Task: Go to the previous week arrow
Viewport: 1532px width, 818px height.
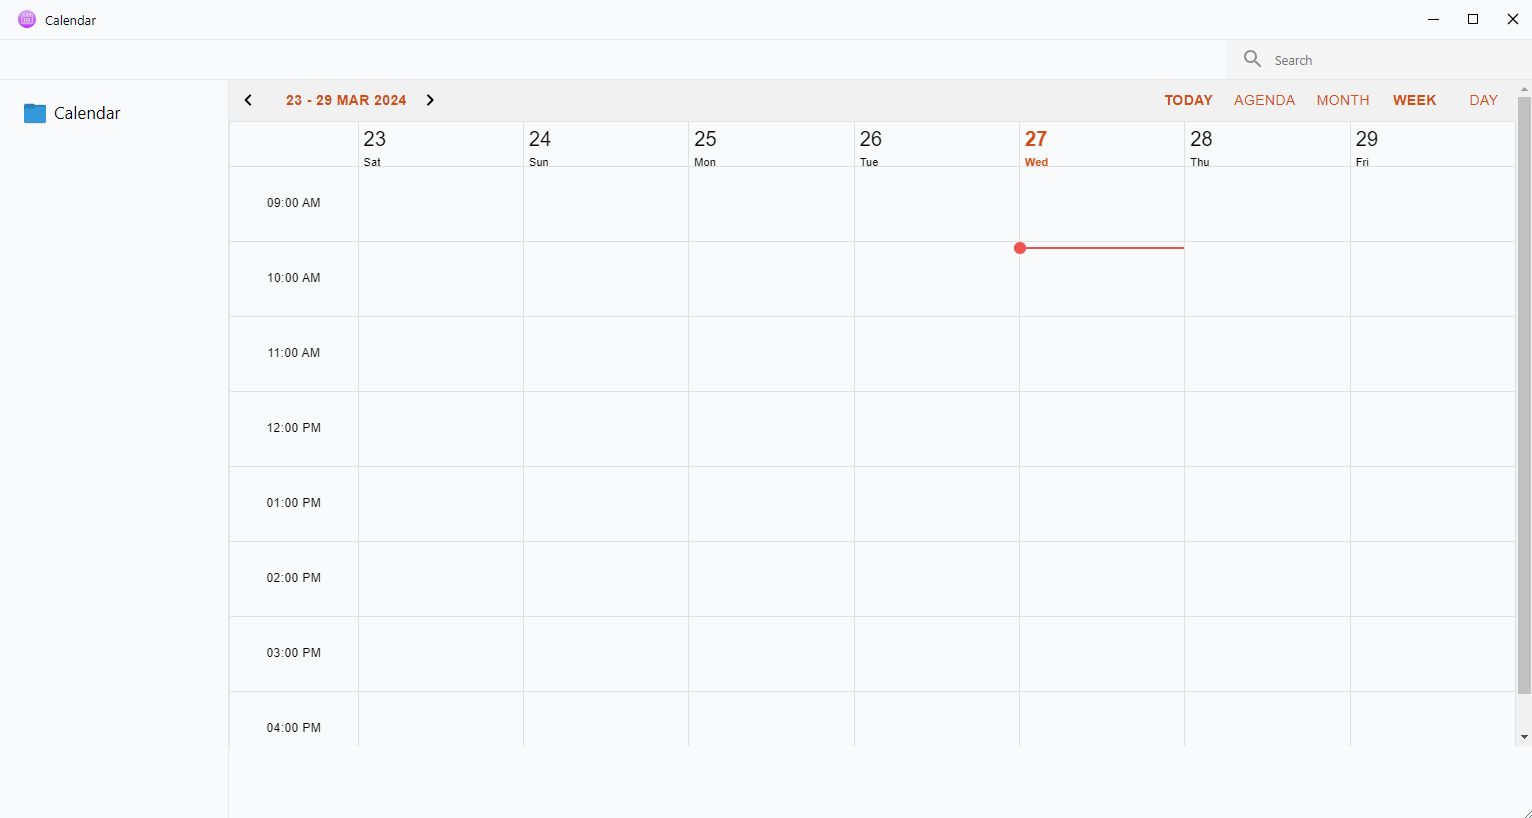Action: (x=248, y=100)
